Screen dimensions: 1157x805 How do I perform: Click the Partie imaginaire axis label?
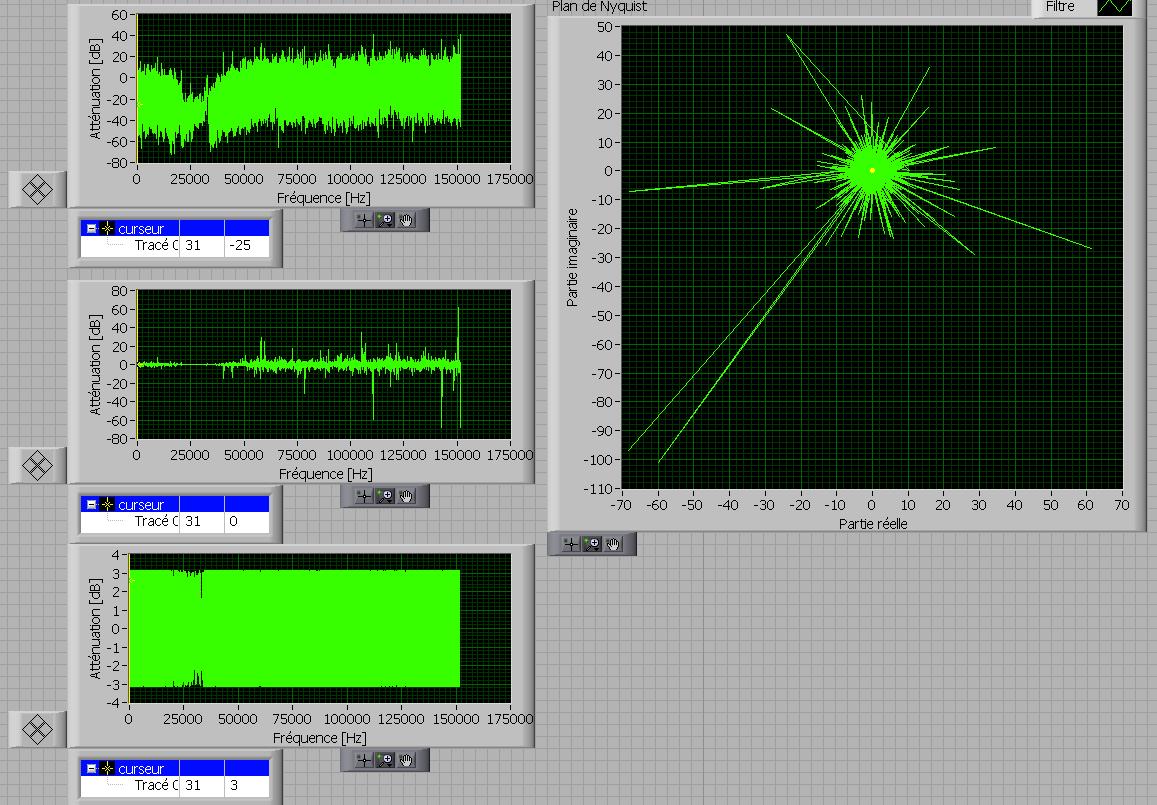(573, 258)
